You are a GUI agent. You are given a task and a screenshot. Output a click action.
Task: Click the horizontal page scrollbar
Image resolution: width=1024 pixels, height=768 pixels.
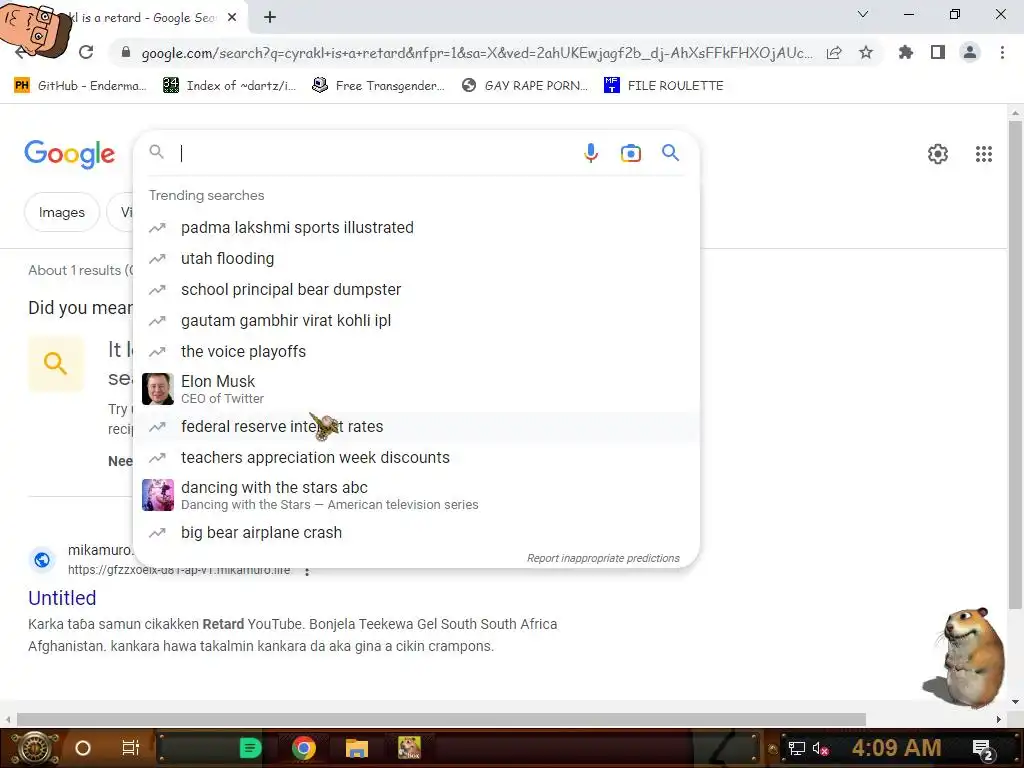[441, 719]
